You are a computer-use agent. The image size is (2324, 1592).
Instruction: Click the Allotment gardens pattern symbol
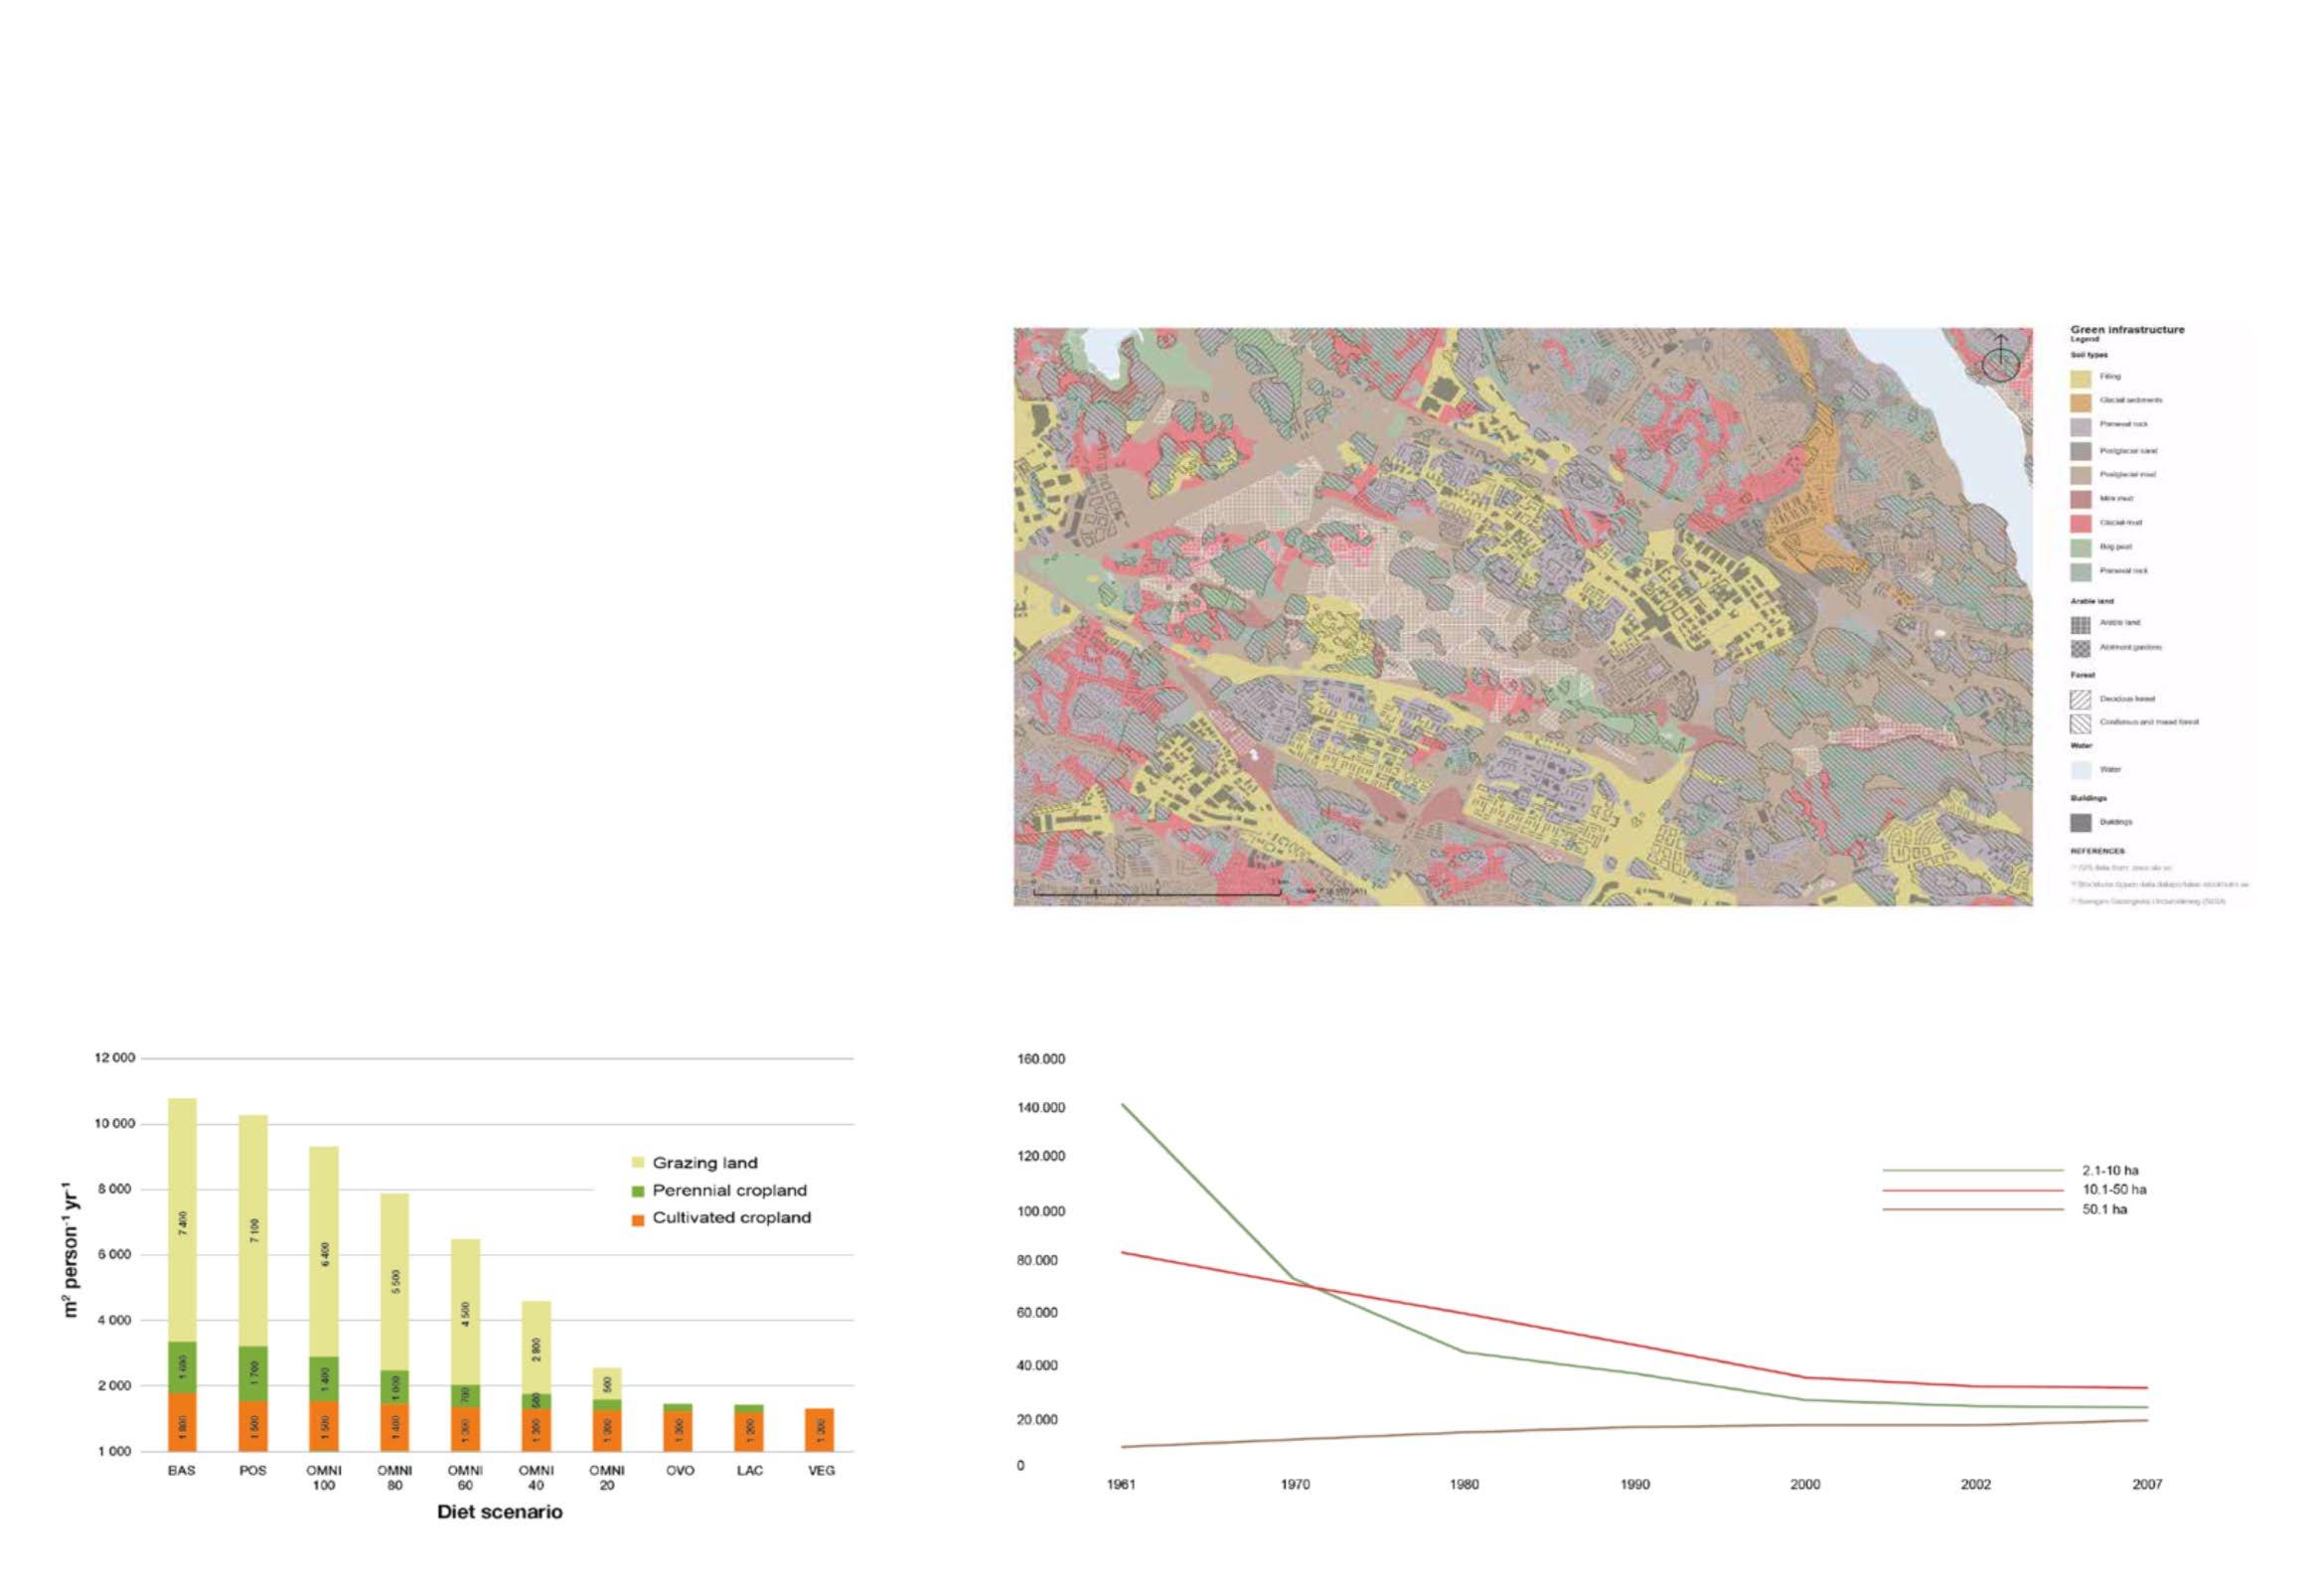point(2080,648)
